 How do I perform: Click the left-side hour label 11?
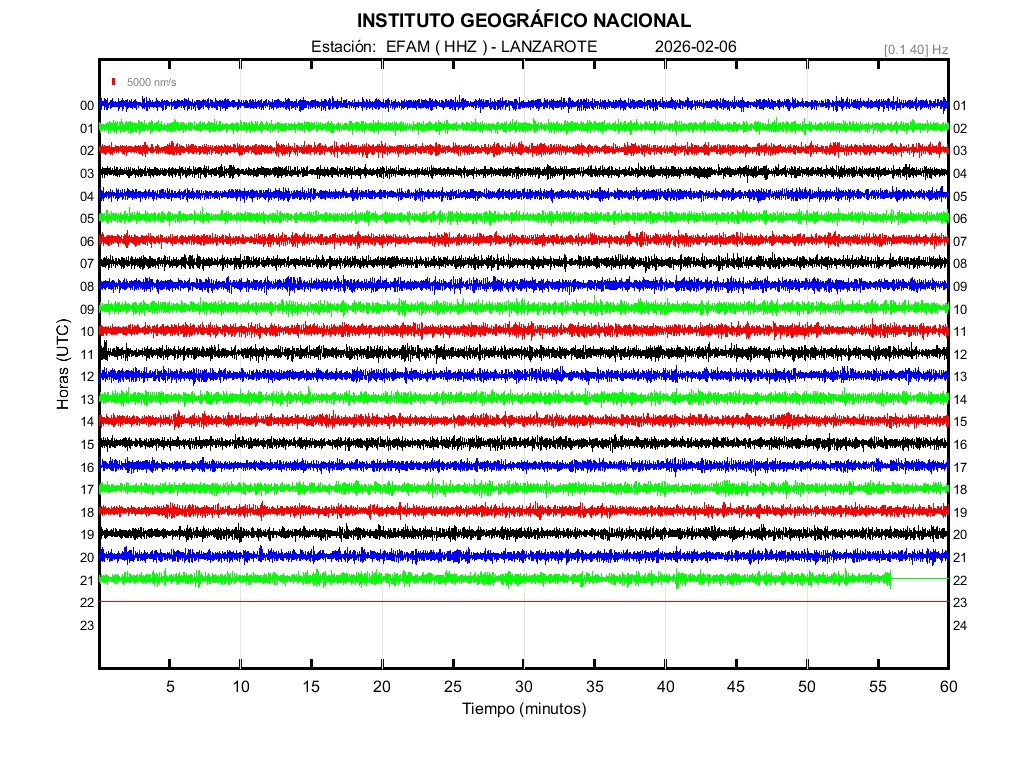pyautogui.click(x=87, y=354)
